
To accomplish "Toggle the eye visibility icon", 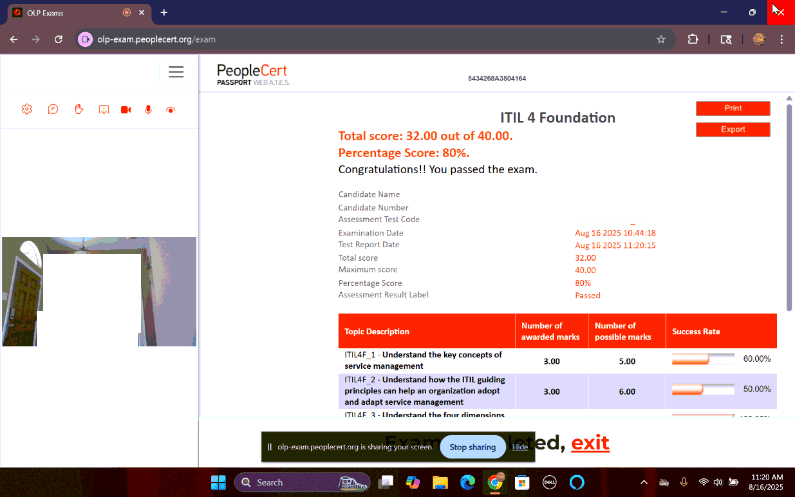I will pyautogui.click(x=171, y=109).
